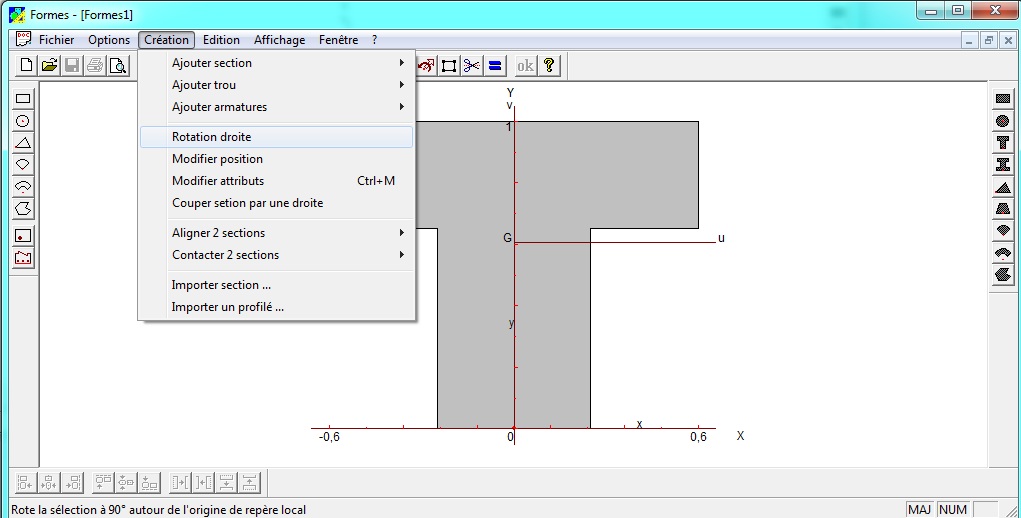1021x518 pixels.
Task: Click the blue equals sign toolbar icon
Action: coord(494,65)
